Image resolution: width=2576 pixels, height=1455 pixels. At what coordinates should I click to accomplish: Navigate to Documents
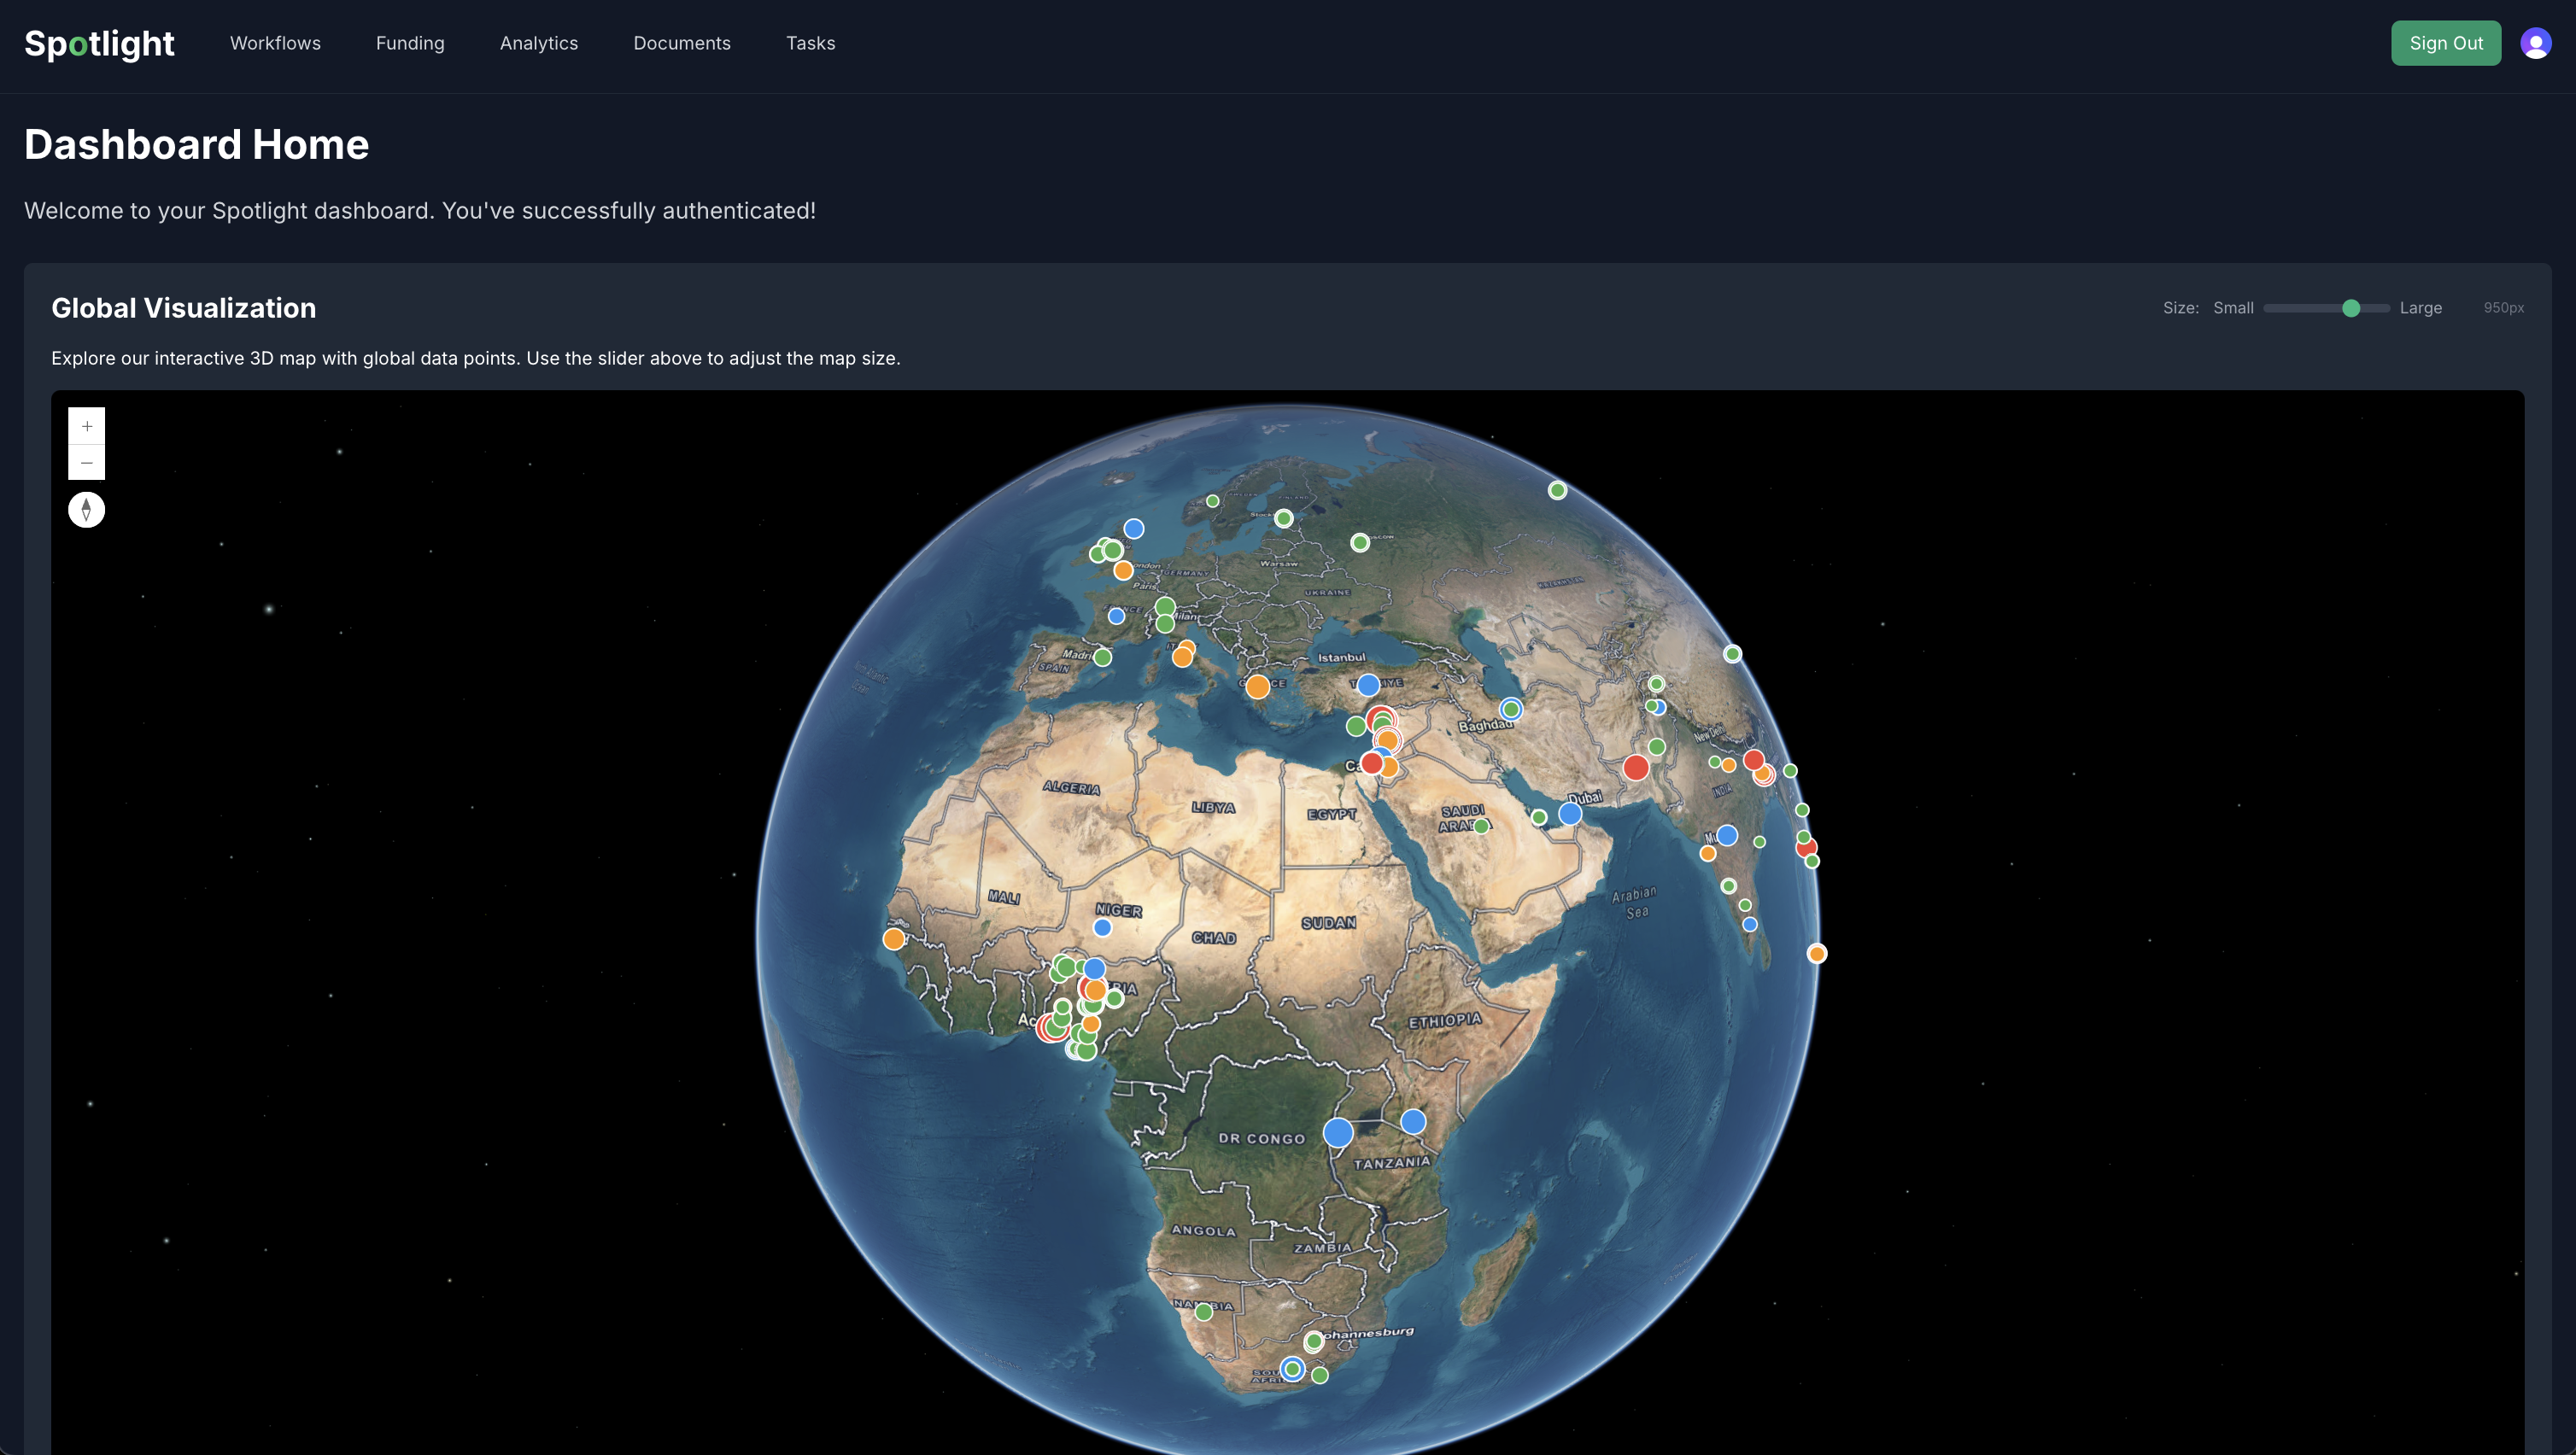pos(682,43)
